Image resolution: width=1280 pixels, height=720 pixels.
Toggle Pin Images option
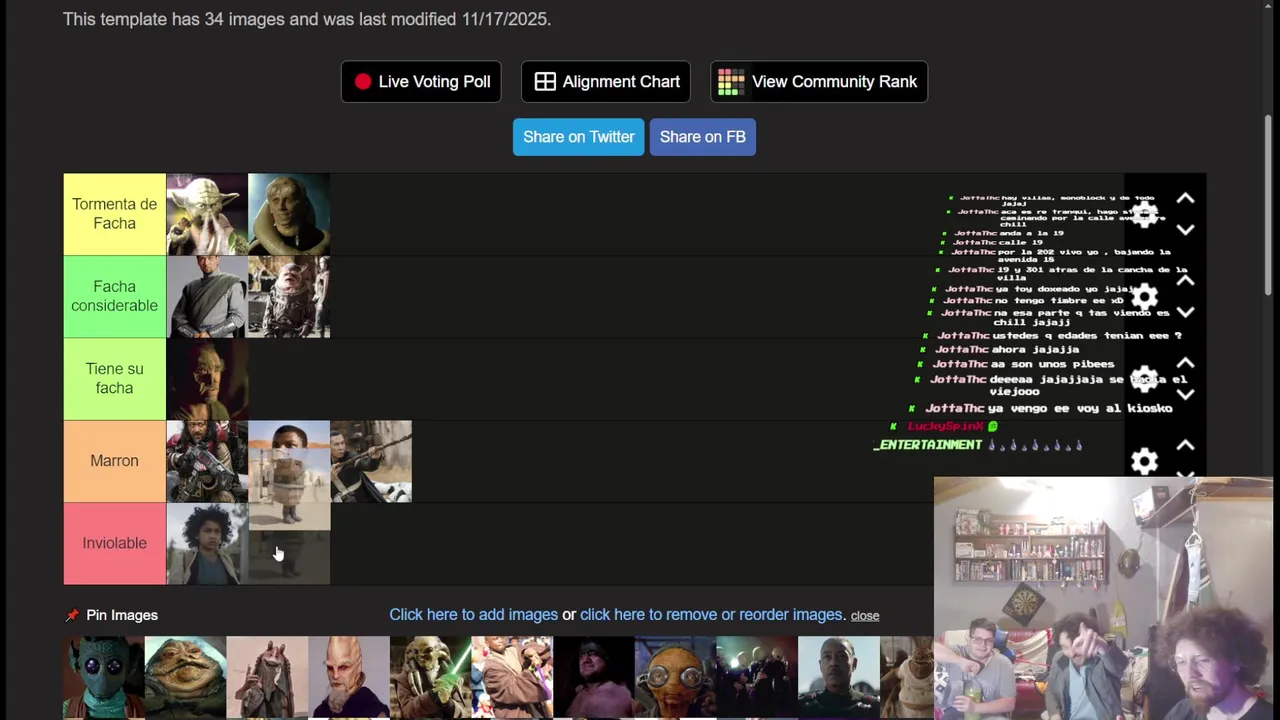[111, 615]
